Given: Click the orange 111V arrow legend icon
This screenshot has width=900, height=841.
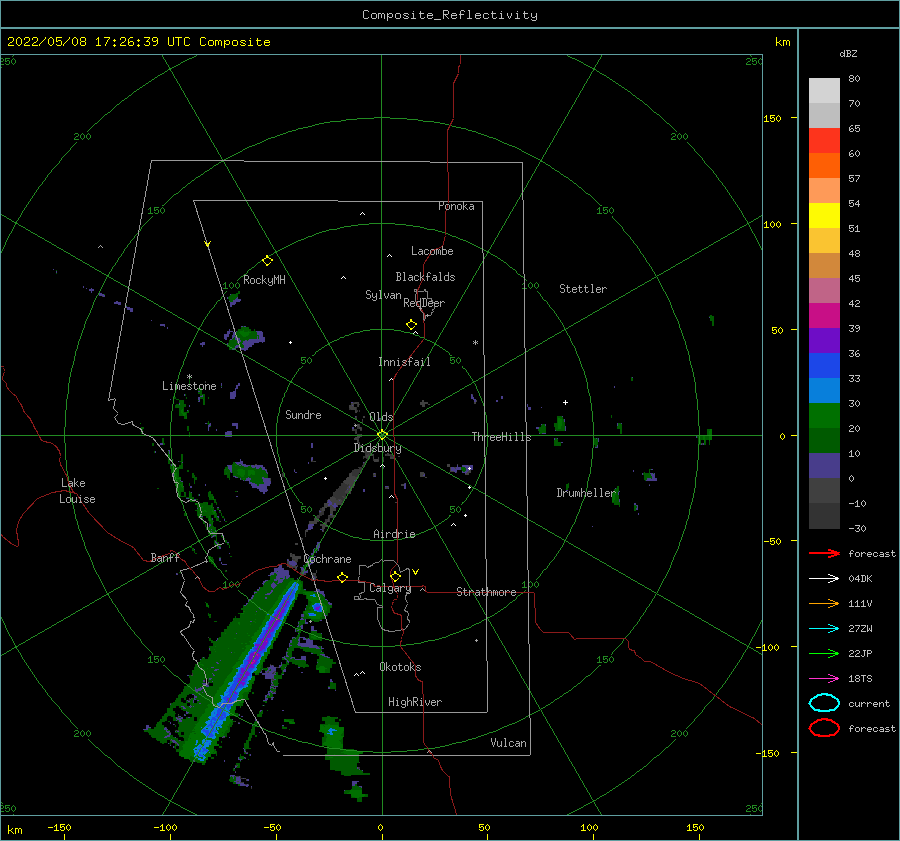Looking at the screenshot, I should point(824,603).
